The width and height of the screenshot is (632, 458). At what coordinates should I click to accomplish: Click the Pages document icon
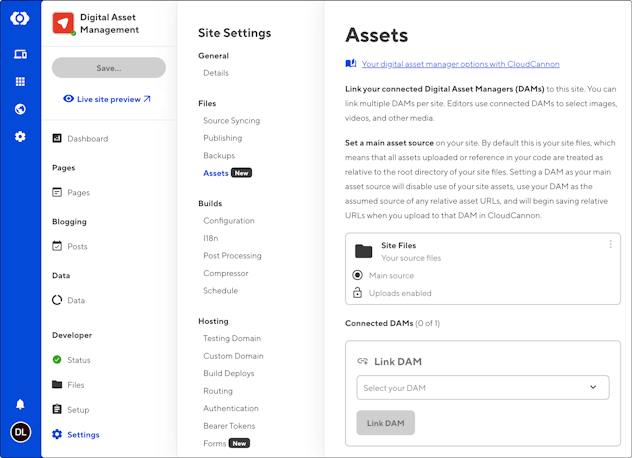coord(57,192)
